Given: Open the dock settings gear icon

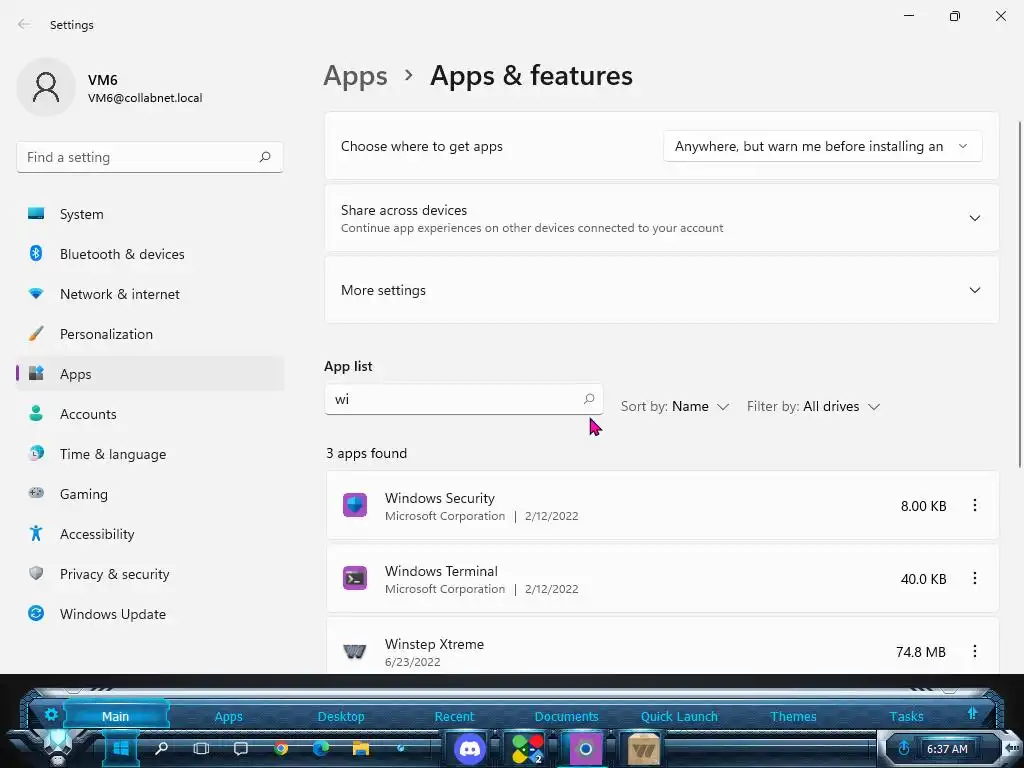Looking at the screenshot, I should [x=51, y=714].
